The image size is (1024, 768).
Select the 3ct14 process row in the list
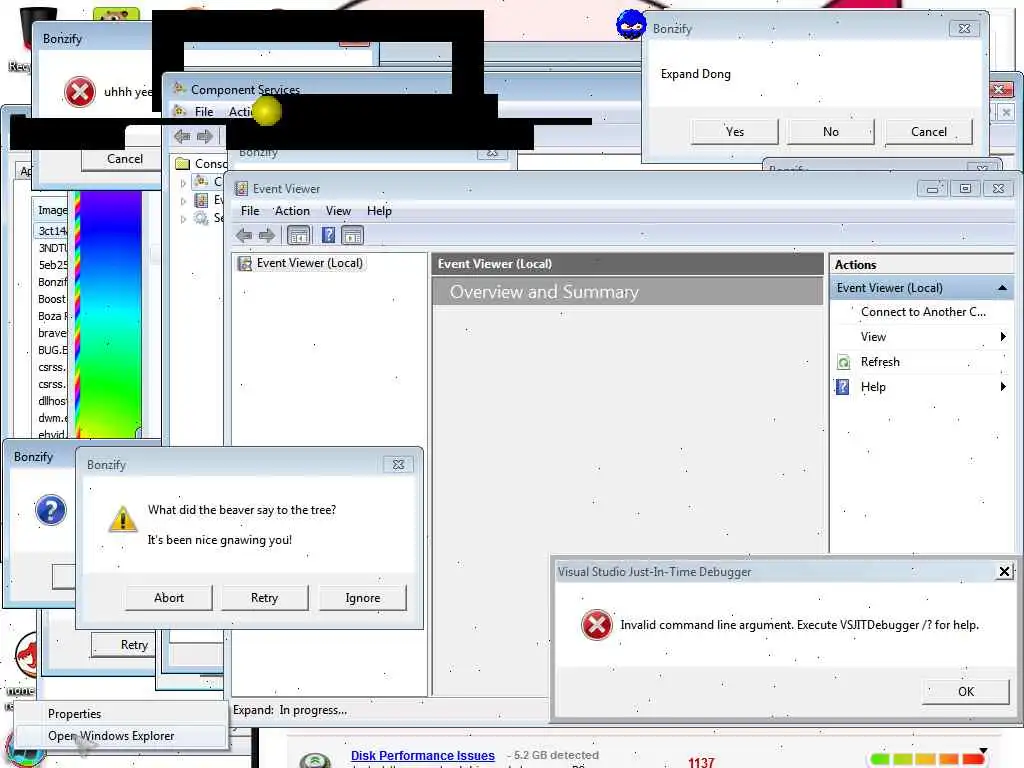pyautogui.click(x=51, y=231)
